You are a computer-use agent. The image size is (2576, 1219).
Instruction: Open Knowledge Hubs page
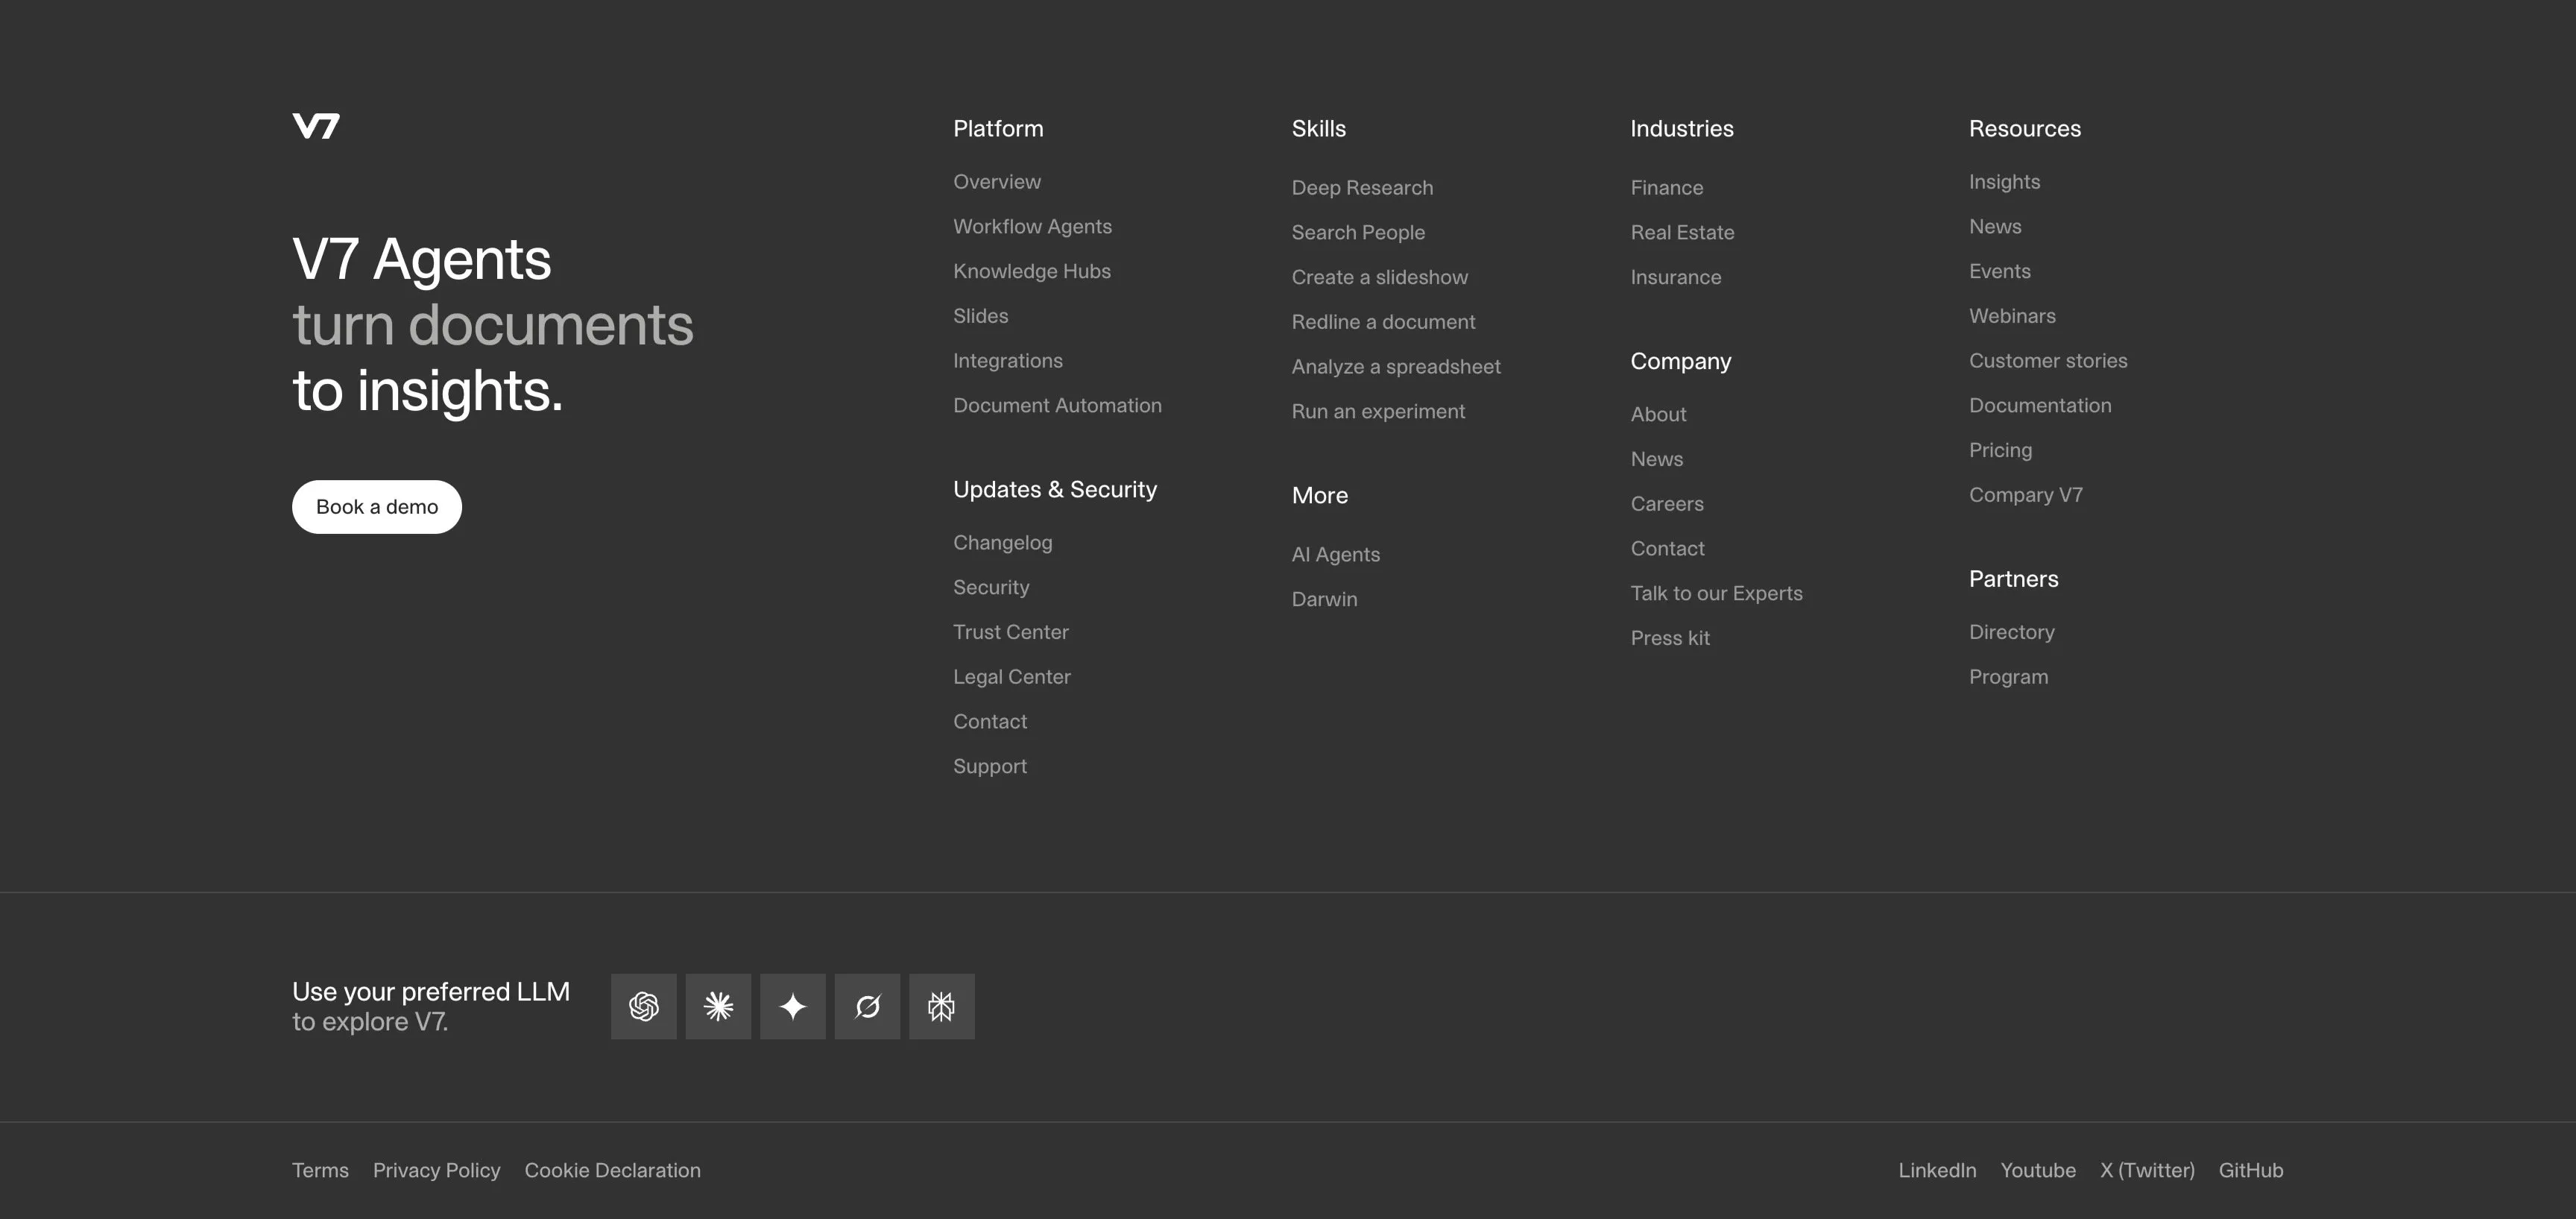pos(1032,271)
